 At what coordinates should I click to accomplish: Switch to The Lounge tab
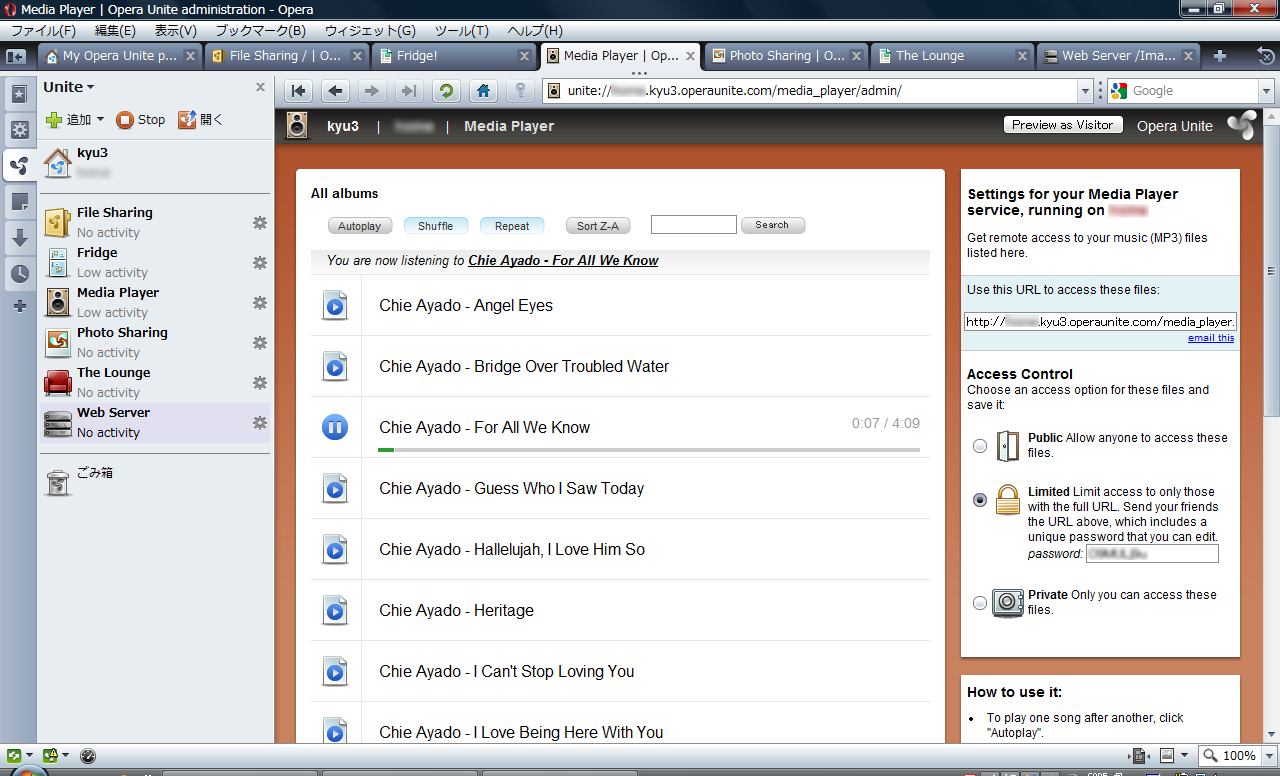click(x=953, y=56)
